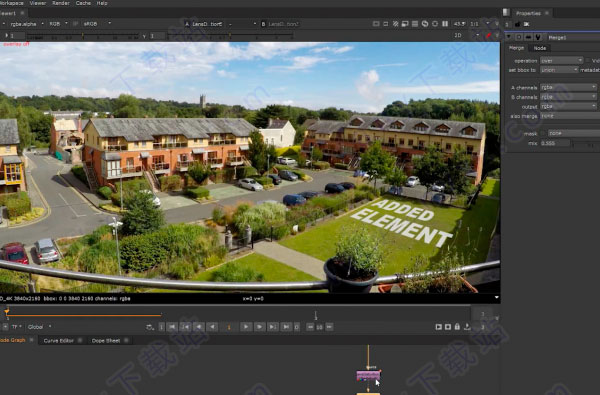Click the viewer pause icon
Image resolution: width=600 pixels, height=395 pixels.
coord(445,24)
